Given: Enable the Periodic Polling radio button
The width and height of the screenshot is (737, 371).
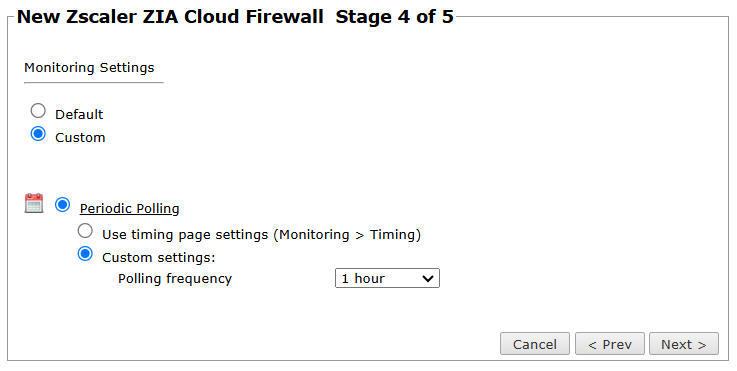Looking at the screenshot, I should 63,205.
